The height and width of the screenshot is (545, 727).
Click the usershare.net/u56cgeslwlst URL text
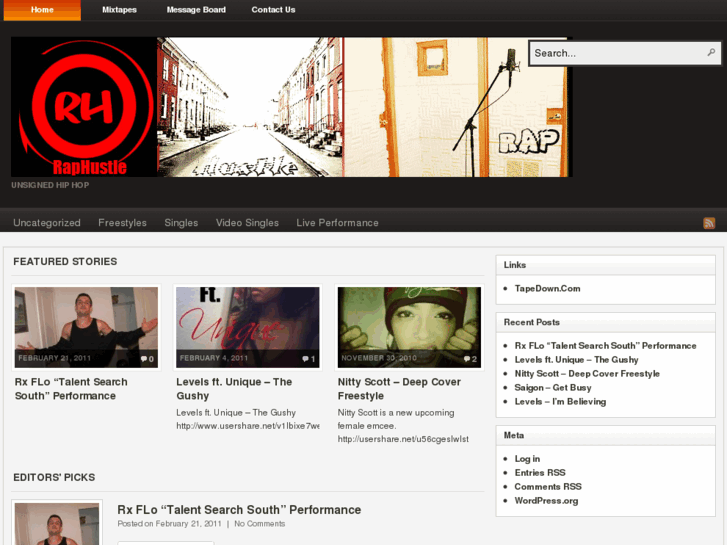403,439
